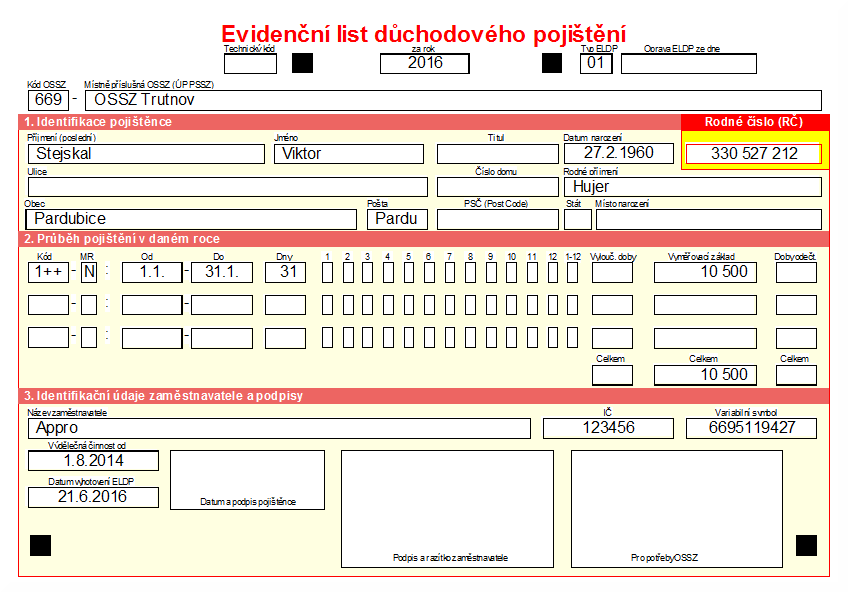Click Doby odečt. field in the 1++ row

[796, 272]
